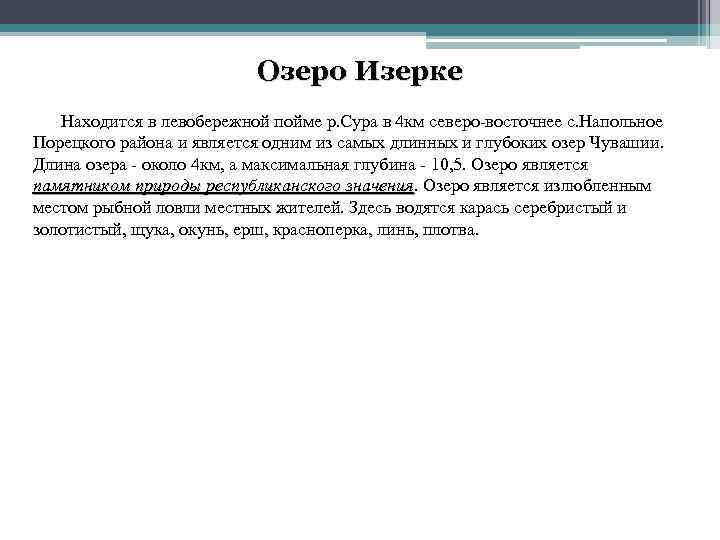Click the word 'золотистый' in the last line
The height and width of the screenshot is (540, 720).
79,230
